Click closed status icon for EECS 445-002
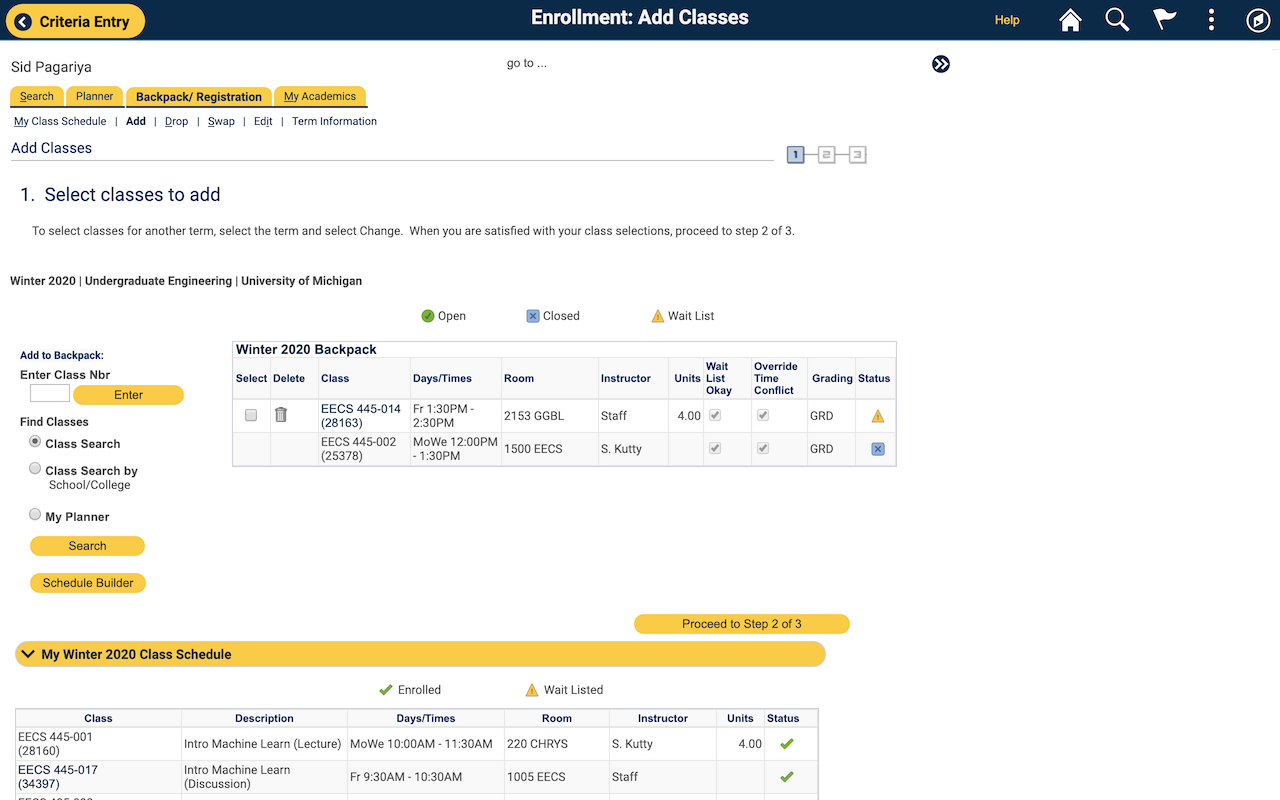The width and height of the screenshot is (1280, 800). point(878,449)
